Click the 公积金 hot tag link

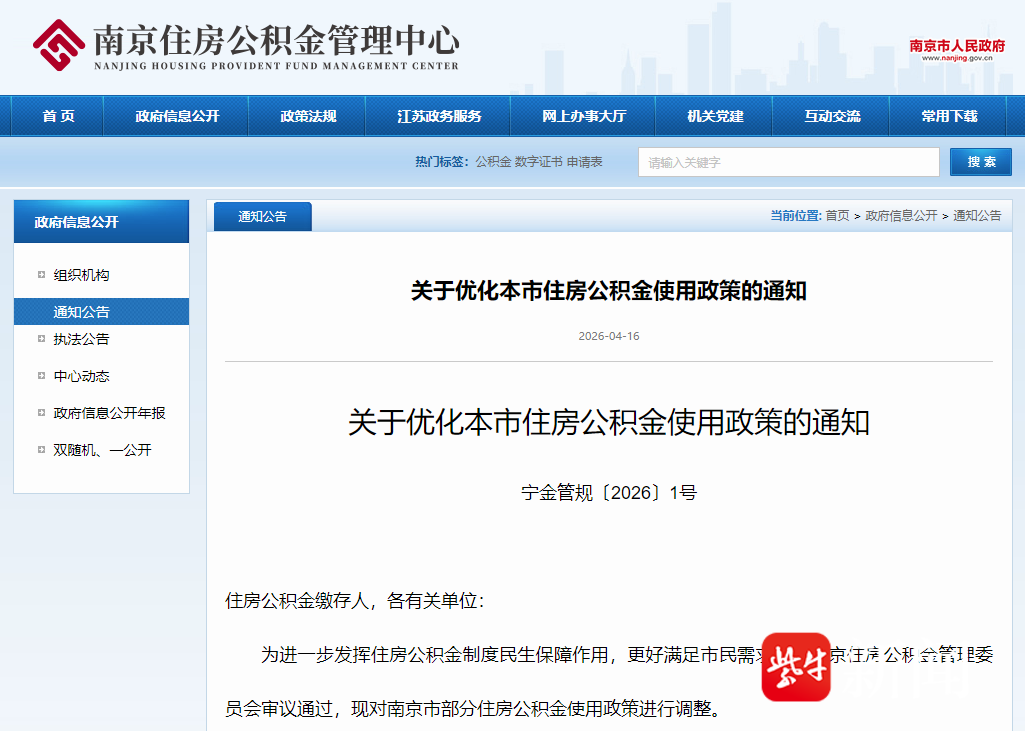coord(492,162)
